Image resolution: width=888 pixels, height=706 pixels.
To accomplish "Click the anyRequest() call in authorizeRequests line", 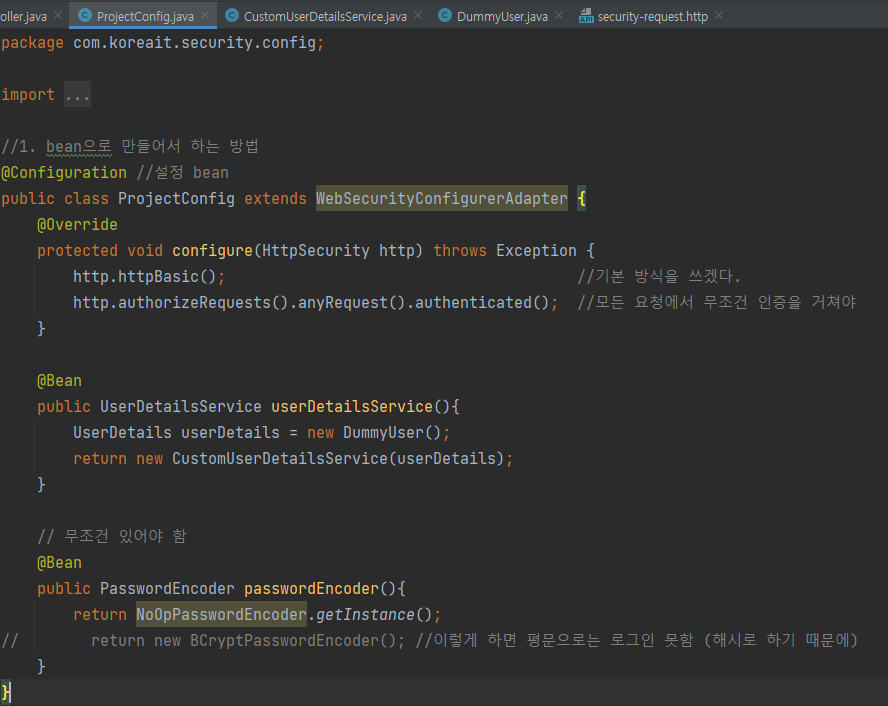I will 351,302.
